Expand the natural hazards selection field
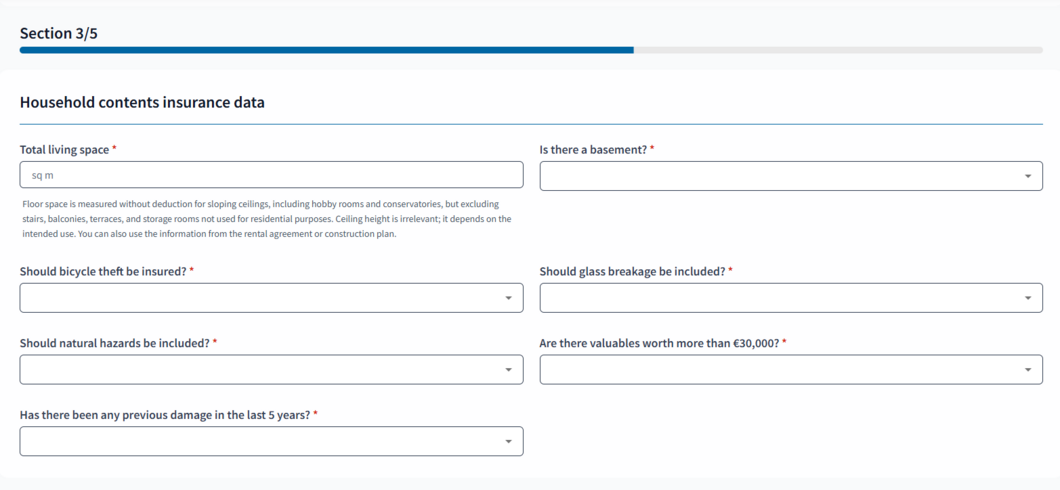 coord(260,370)
